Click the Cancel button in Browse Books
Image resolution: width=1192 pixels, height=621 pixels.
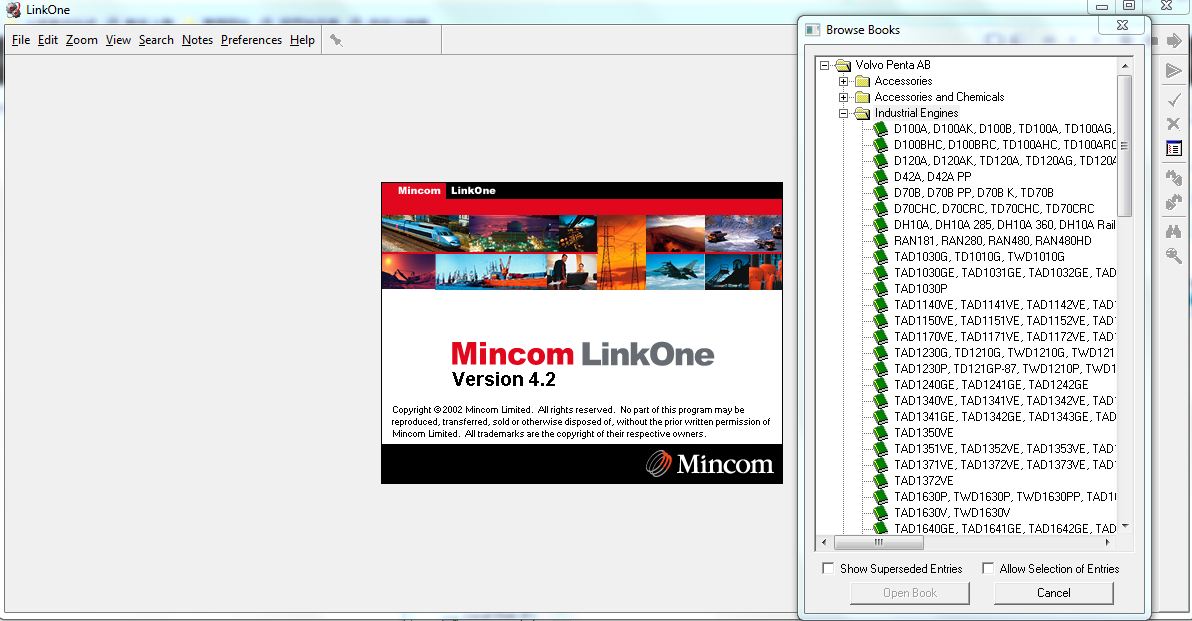tap(1054, 593)
